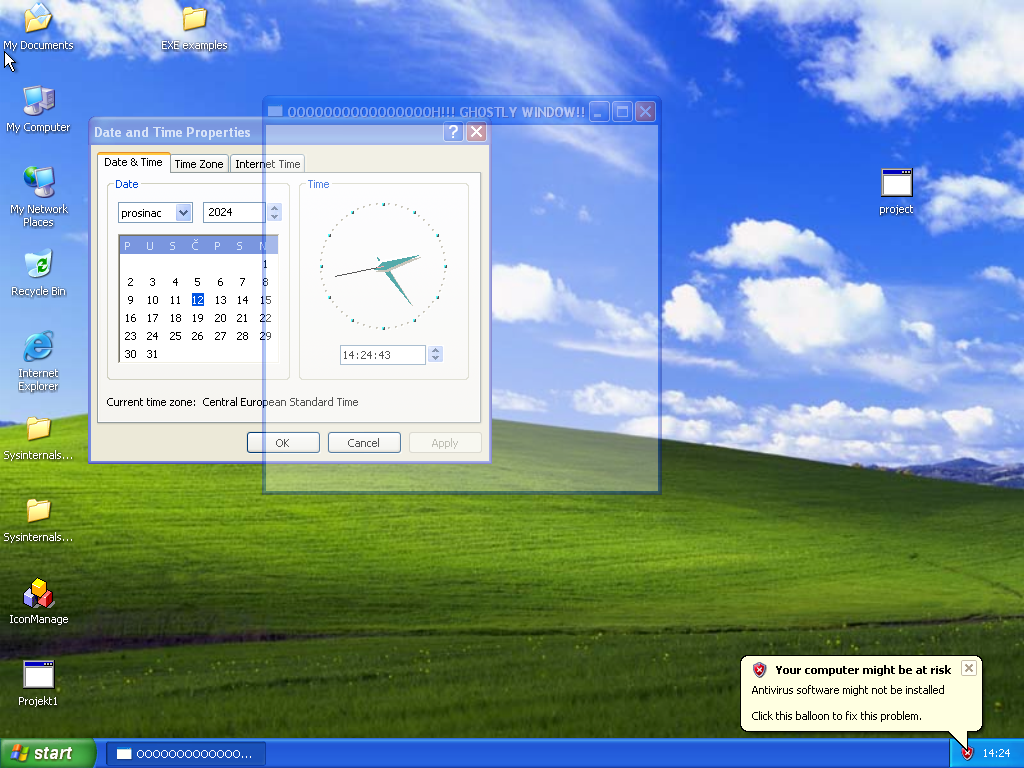The height and width of the screenshot is (768, 1024).
Task: Click the time input field 14:24:43
Action: coord(382,355)
